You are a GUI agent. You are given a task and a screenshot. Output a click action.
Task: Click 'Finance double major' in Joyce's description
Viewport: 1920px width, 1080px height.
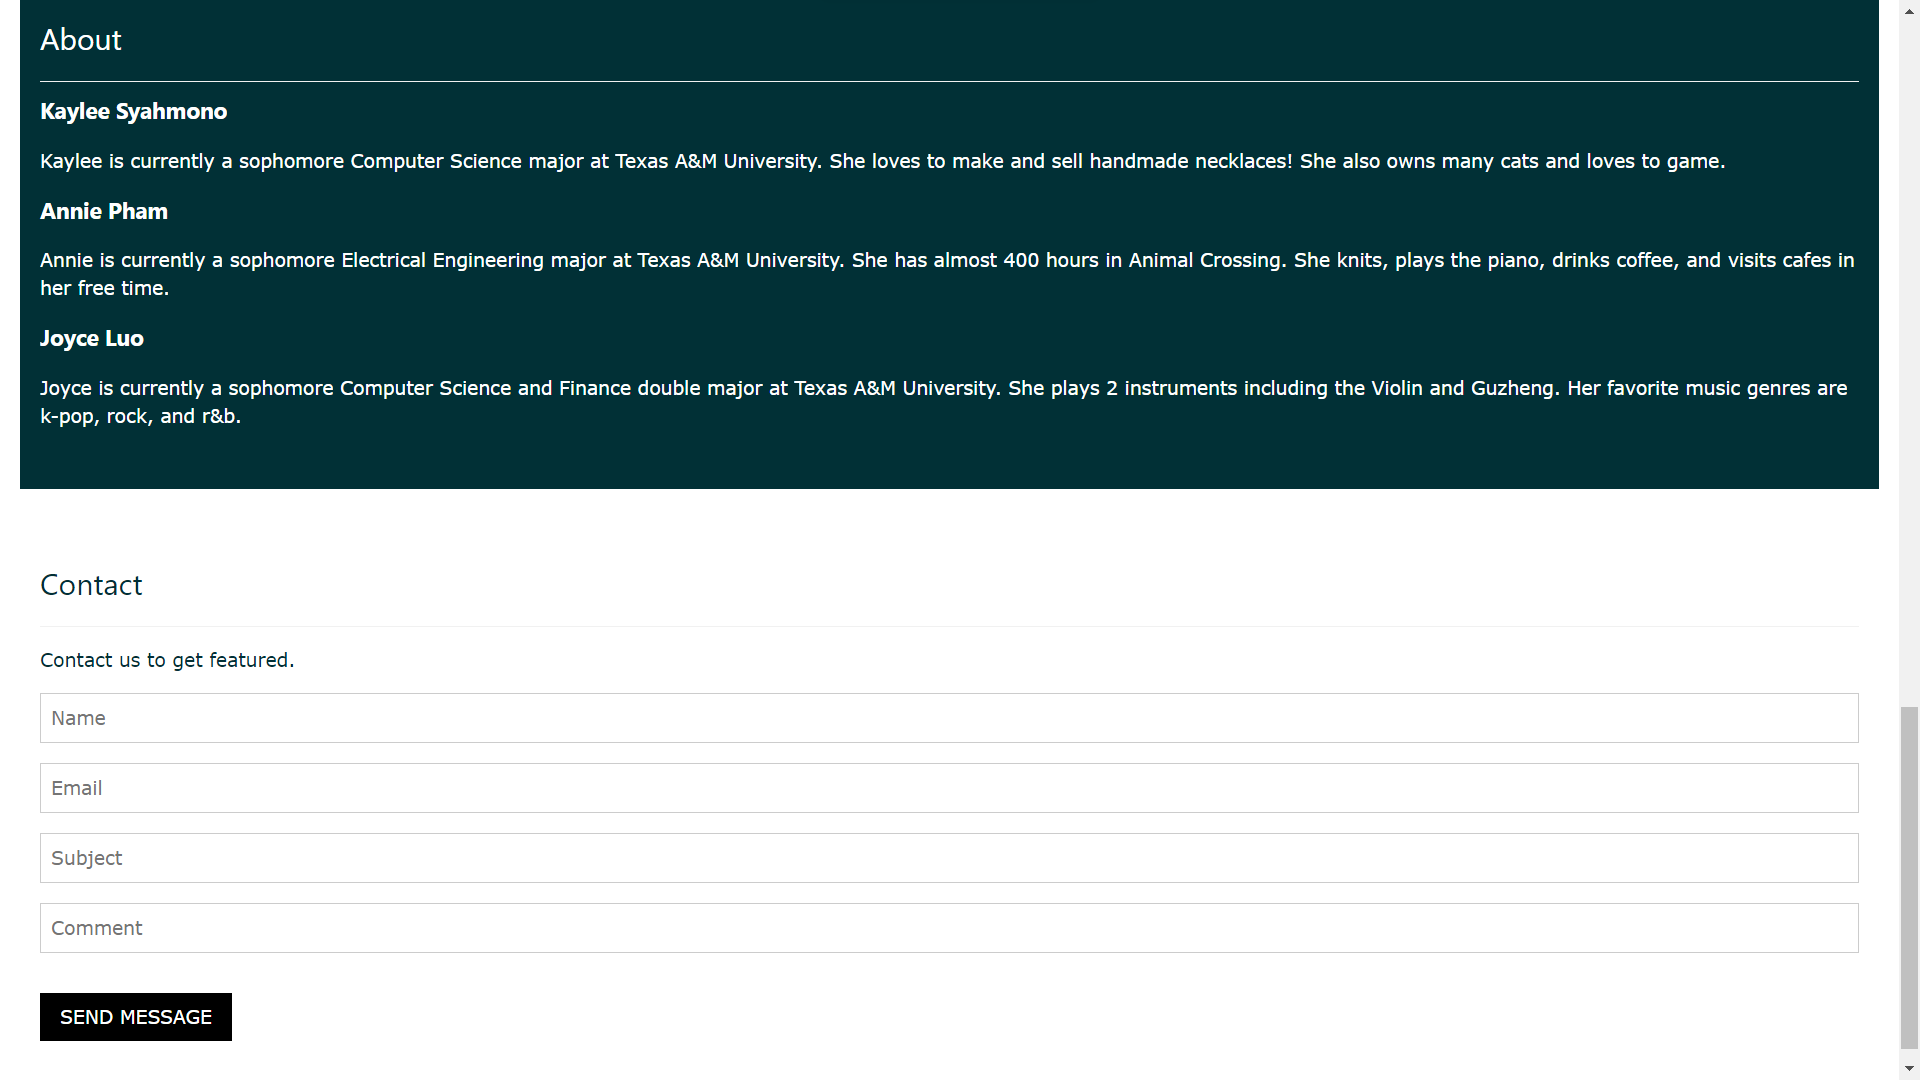(660, 388)
